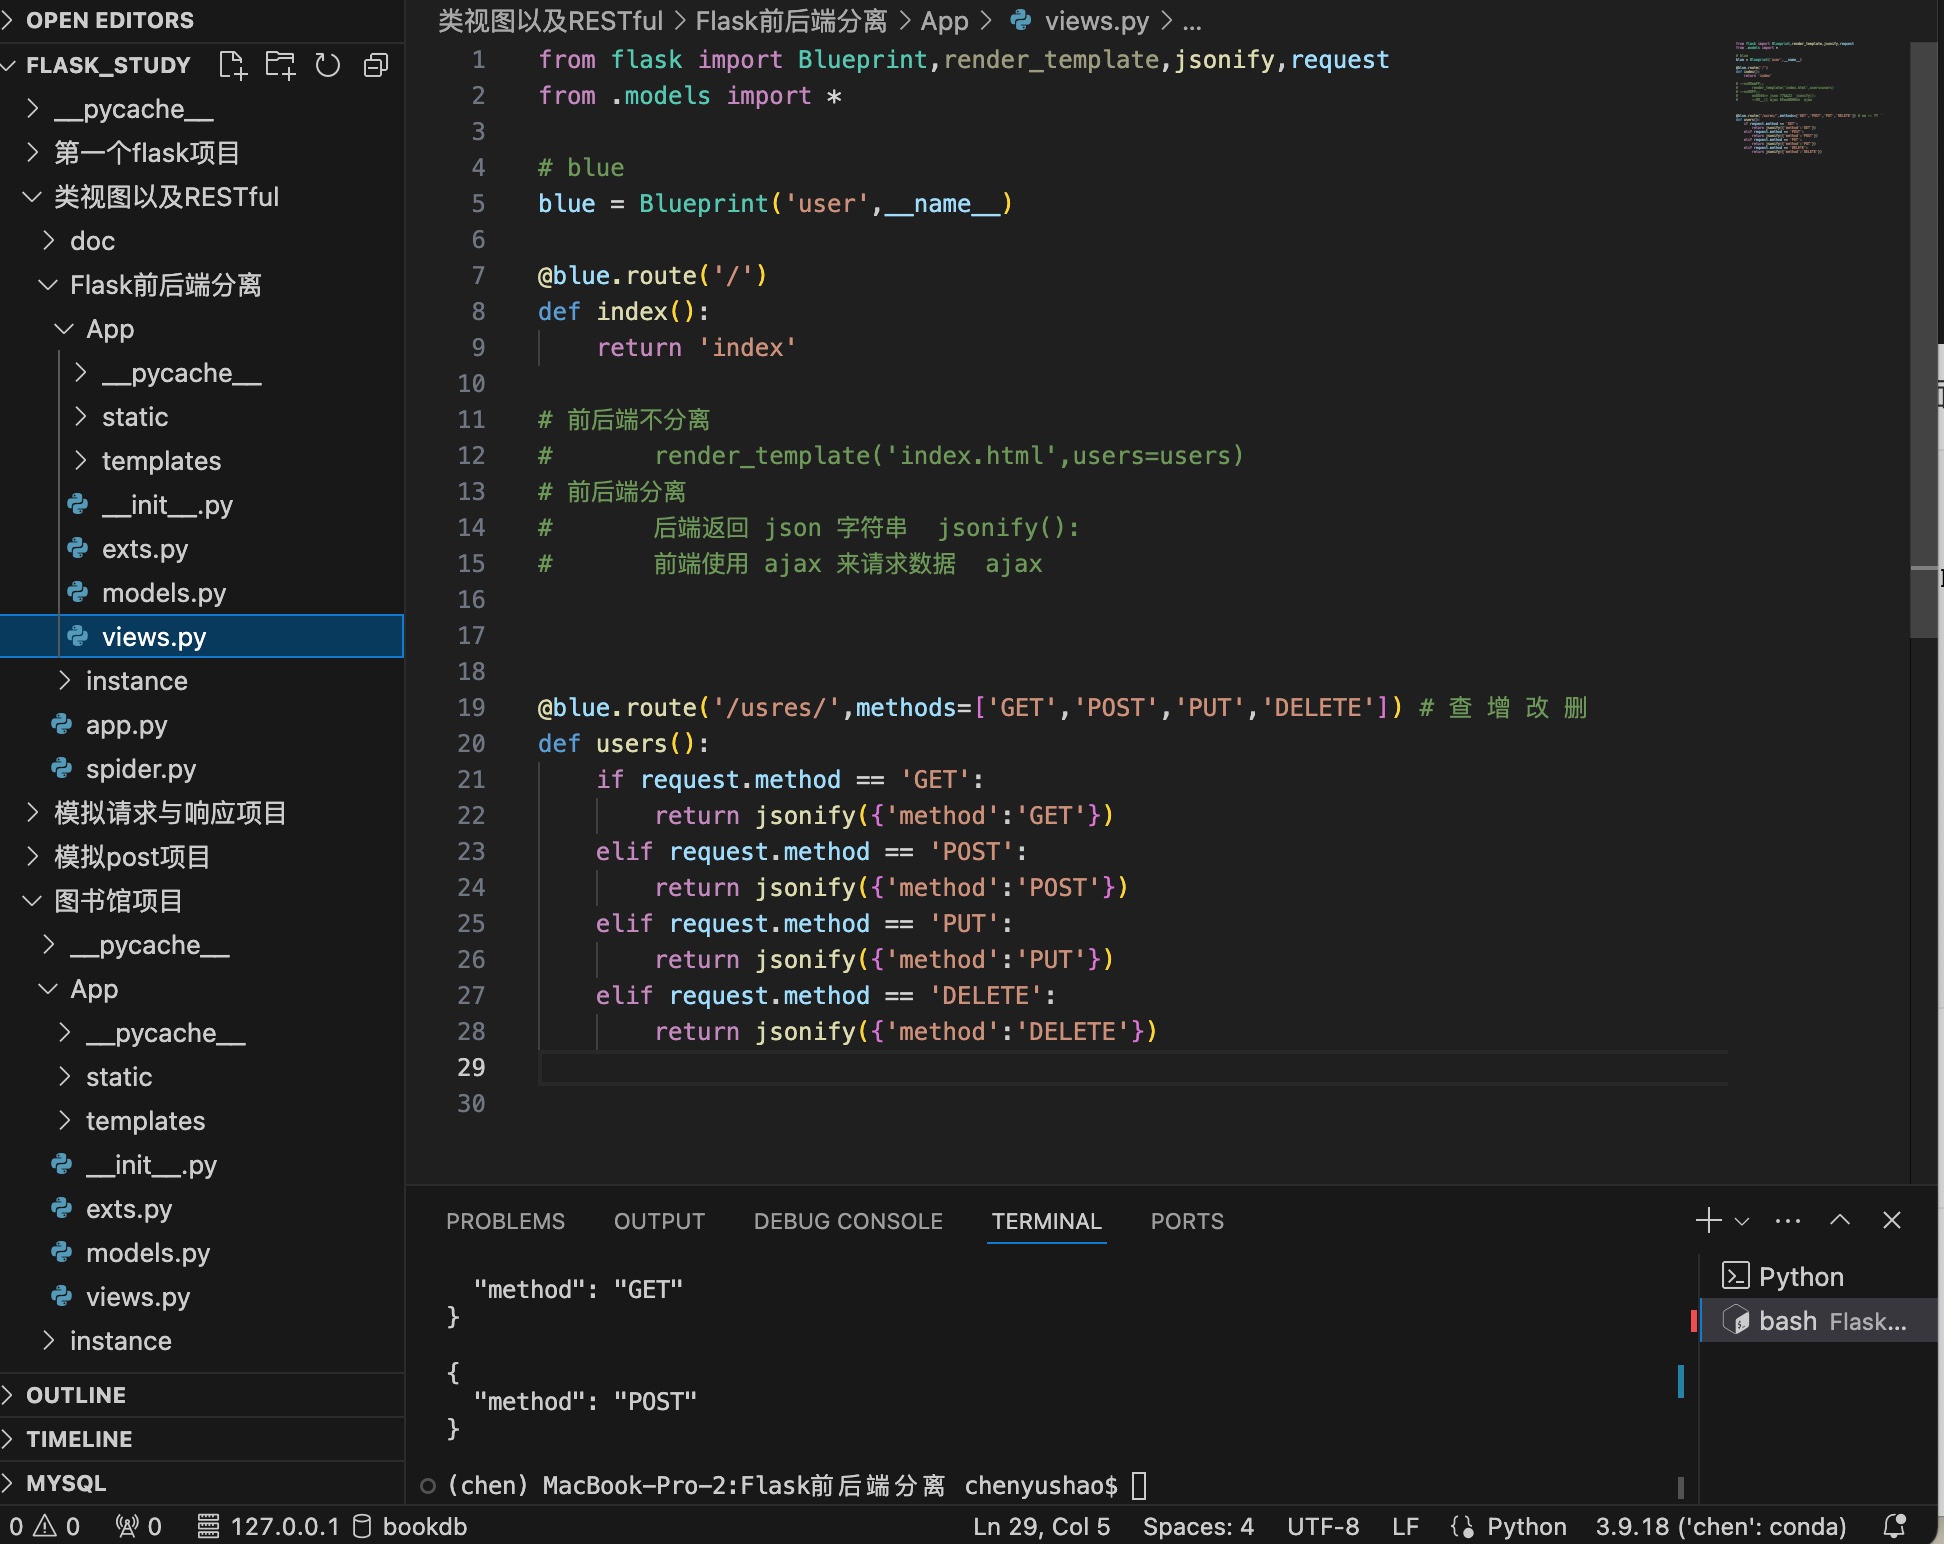The height and width of the screenshot is (1544, 1944).
Task: Expand the OPEN EDITORS section
Action: (x=202, y=20)
